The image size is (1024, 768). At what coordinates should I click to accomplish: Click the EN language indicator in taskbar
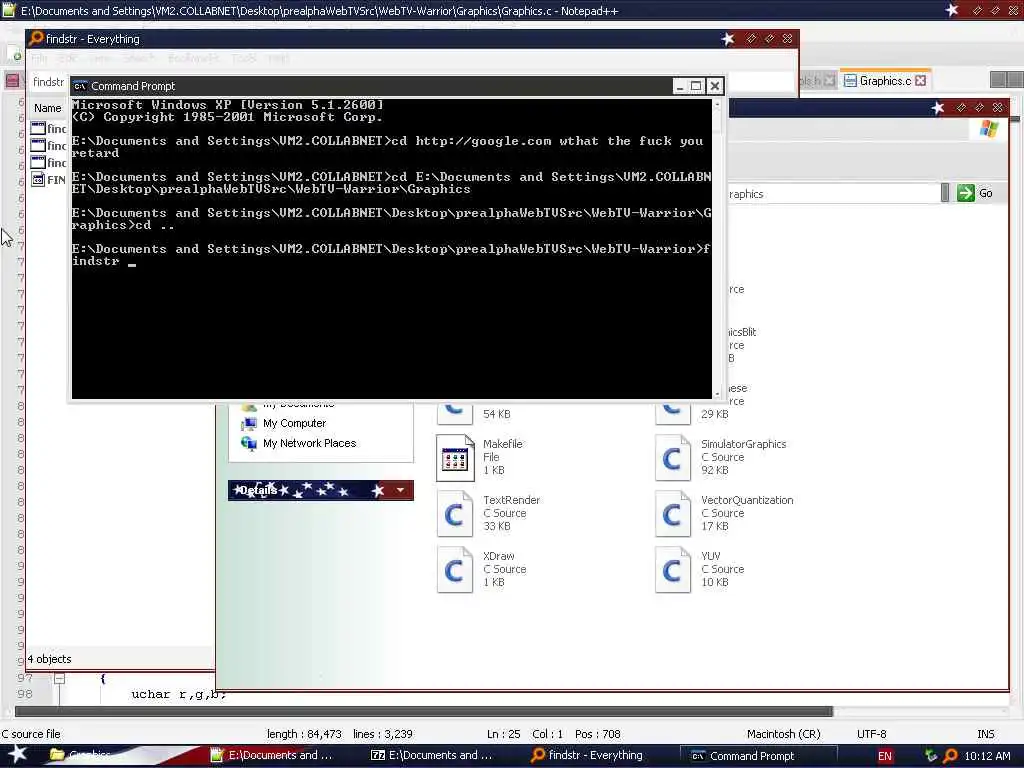(885, 756)
